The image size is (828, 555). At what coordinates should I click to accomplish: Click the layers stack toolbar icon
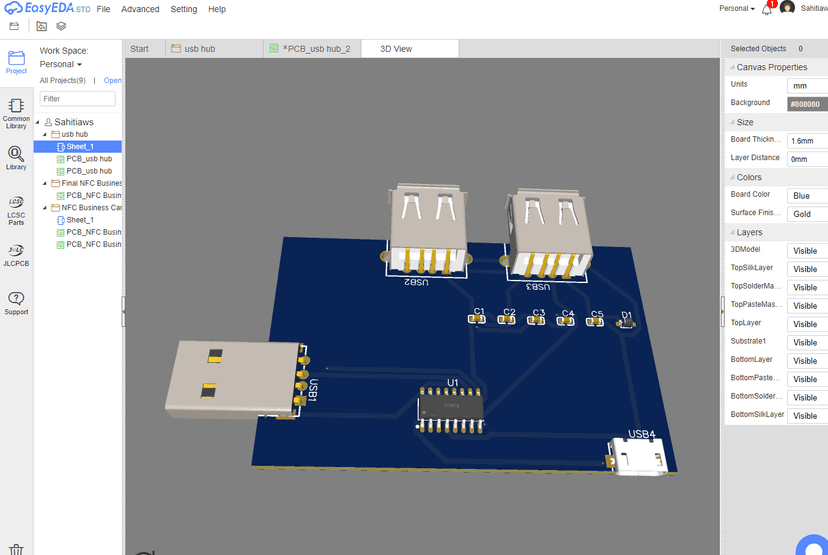(61, 26)
